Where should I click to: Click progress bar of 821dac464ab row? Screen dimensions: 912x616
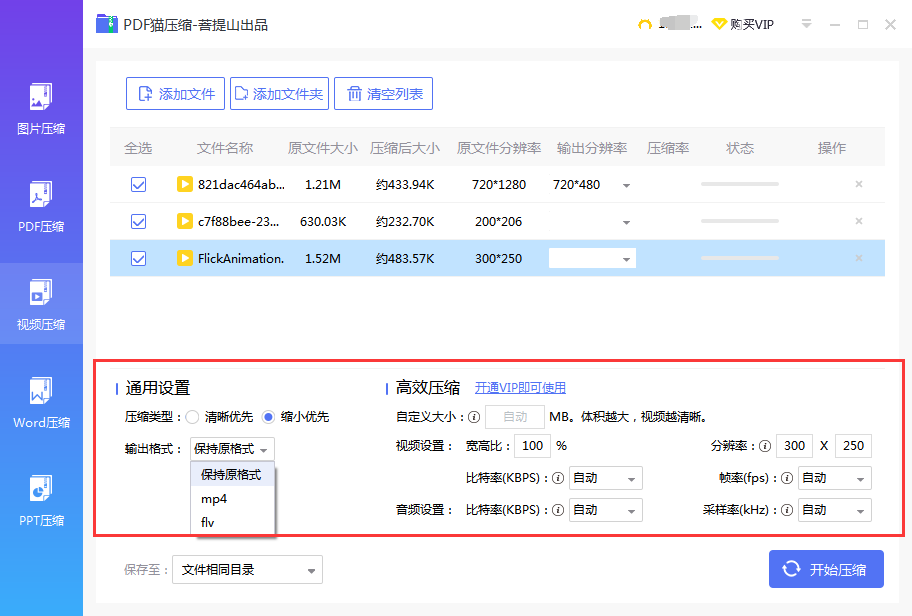pos(739,184)
